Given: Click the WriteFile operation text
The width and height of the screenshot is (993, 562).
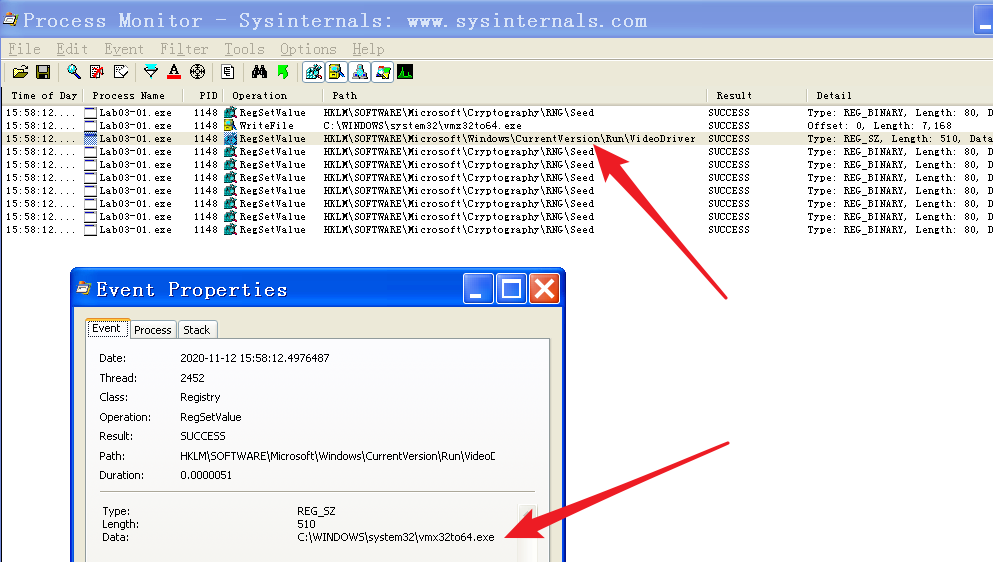Looking at the screenshot, I should [x=266, y=125].
